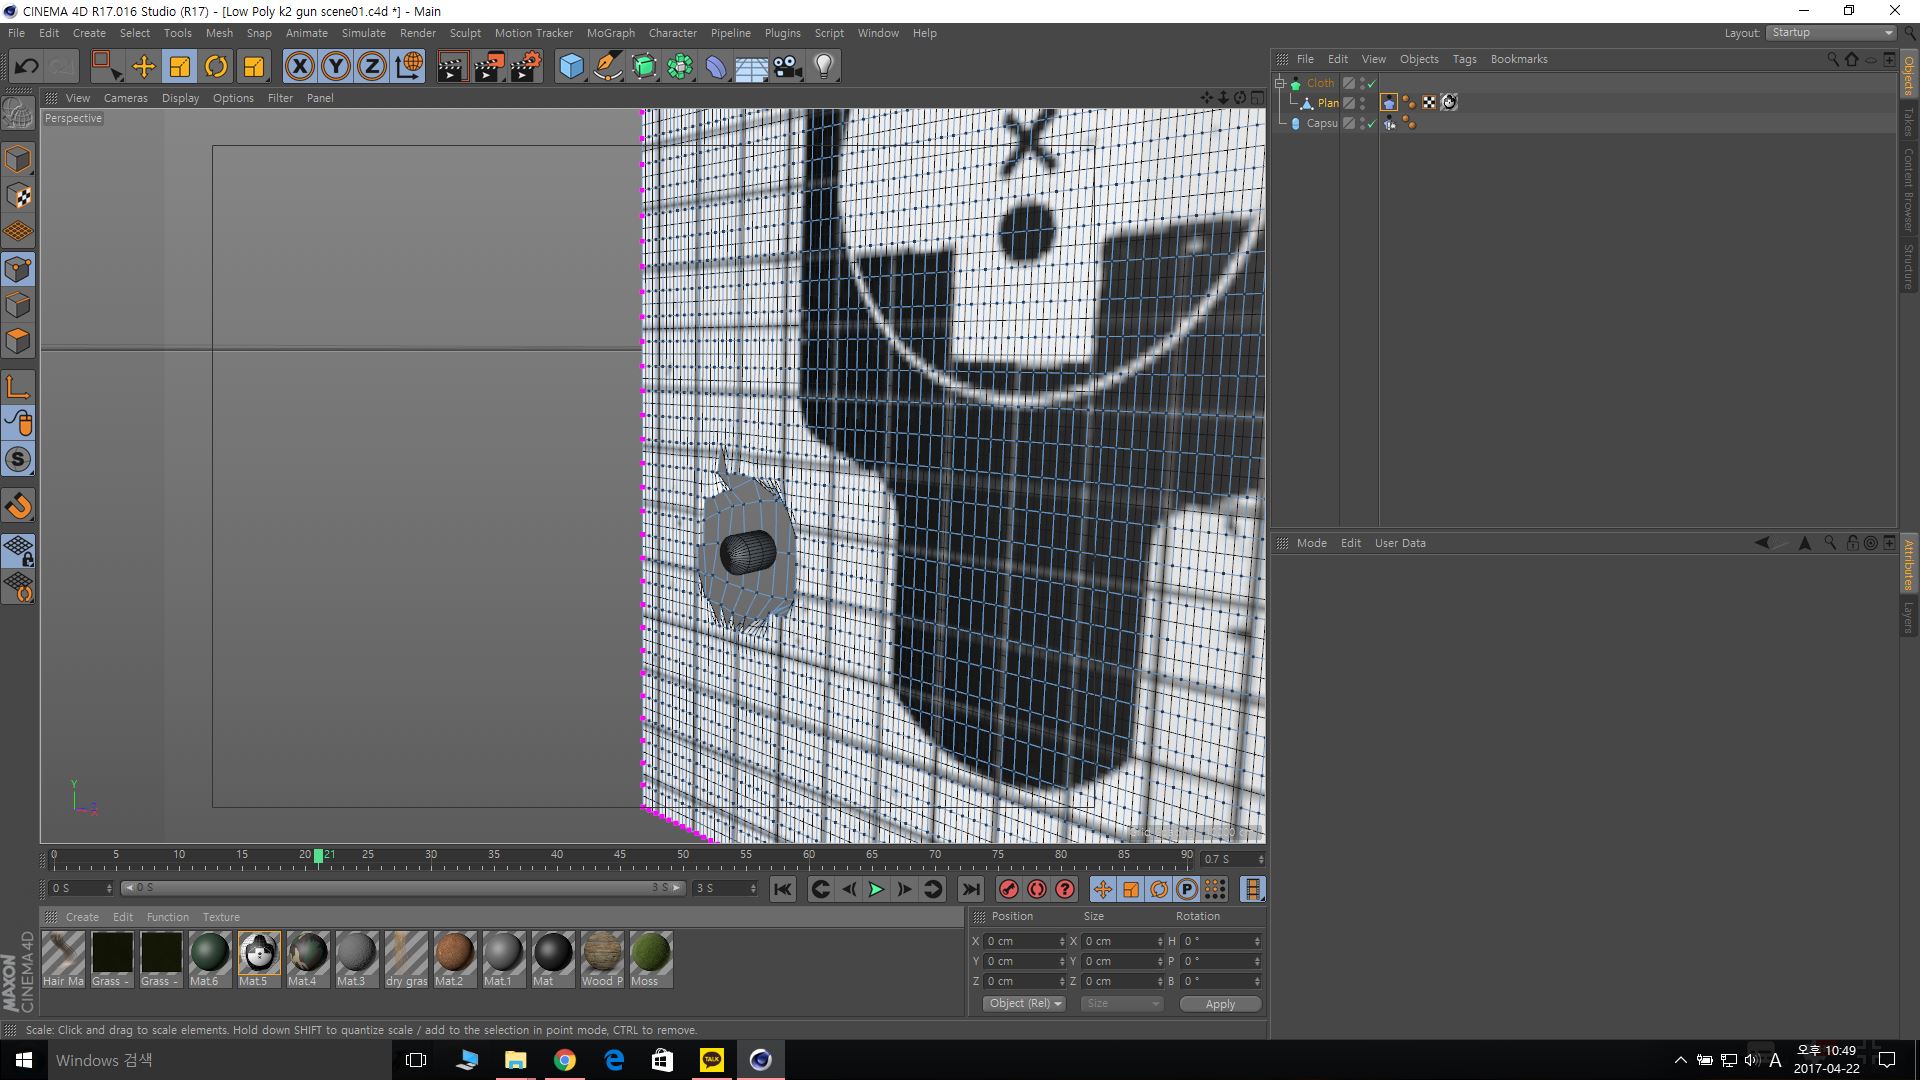The image size is (1920, 1080).
Task: Switch to Edges mode
Action: pyautogui.click(x=18, y=305)
